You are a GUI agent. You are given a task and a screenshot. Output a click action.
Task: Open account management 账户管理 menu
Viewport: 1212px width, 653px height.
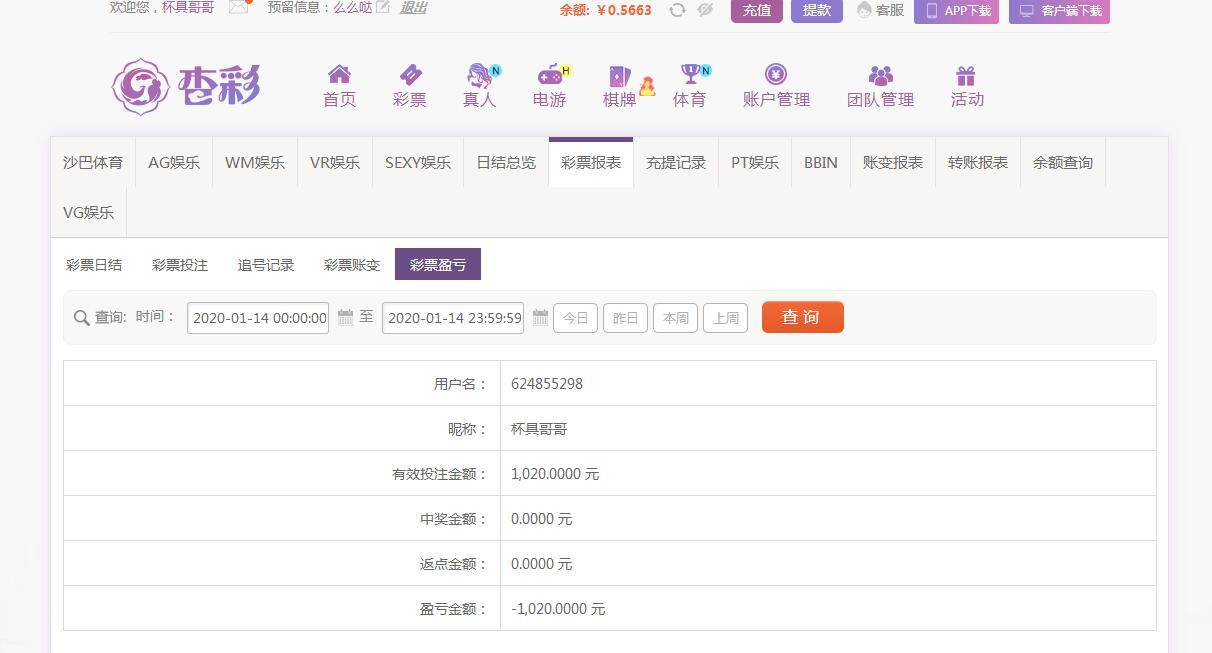(776, 86)
